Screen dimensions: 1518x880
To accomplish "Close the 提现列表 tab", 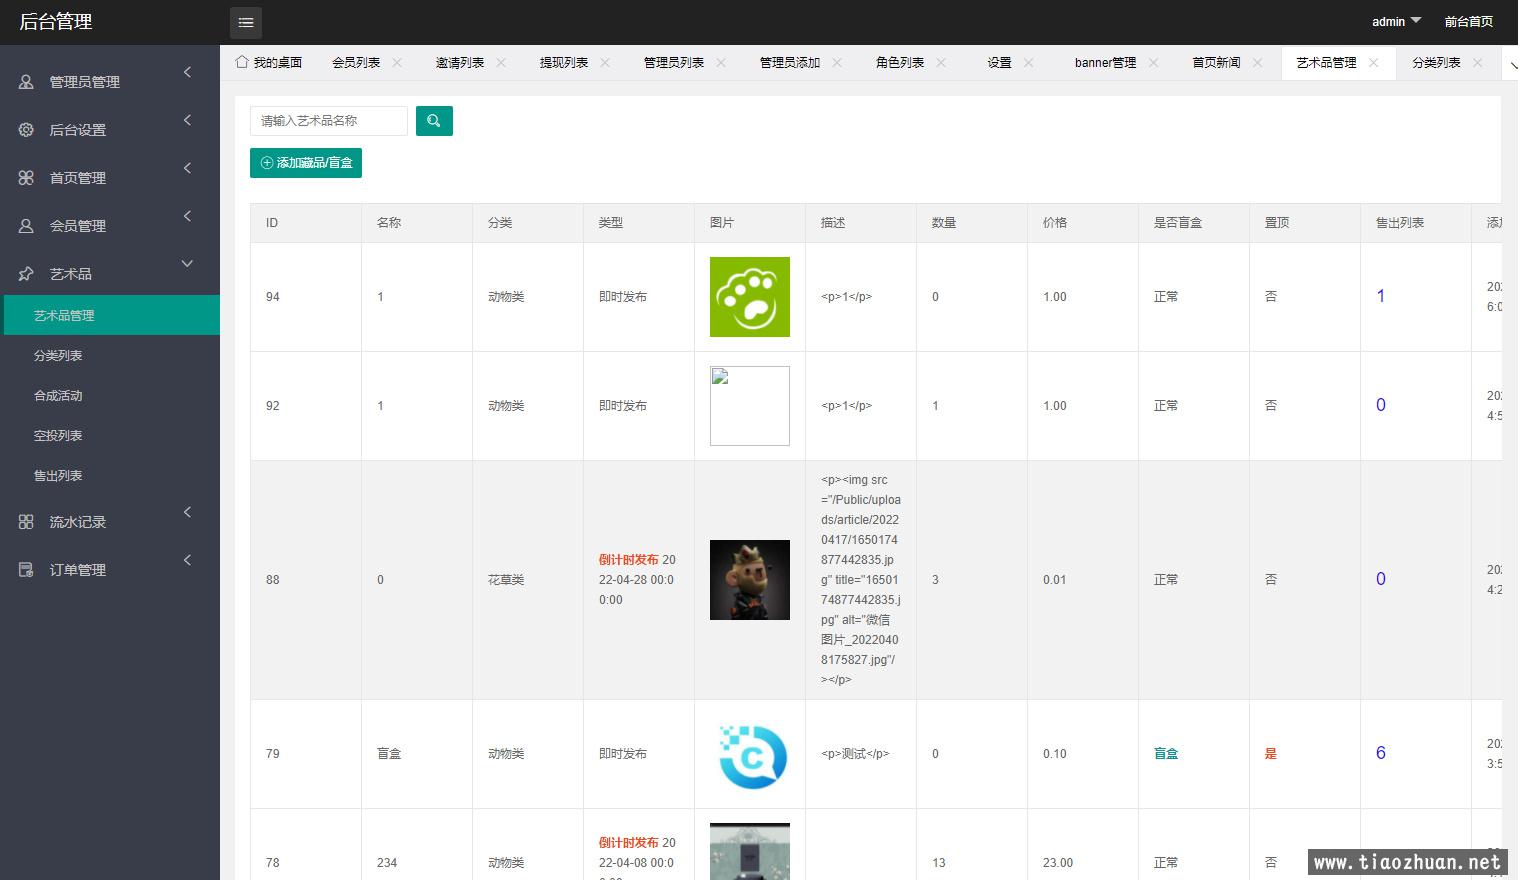I will [605, 62].
